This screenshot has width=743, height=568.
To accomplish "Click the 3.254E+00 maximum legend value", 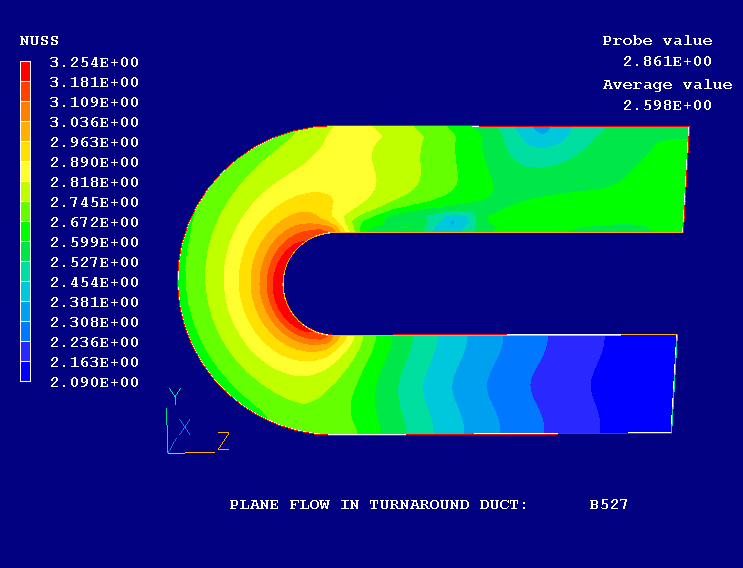I will [94, 62].
